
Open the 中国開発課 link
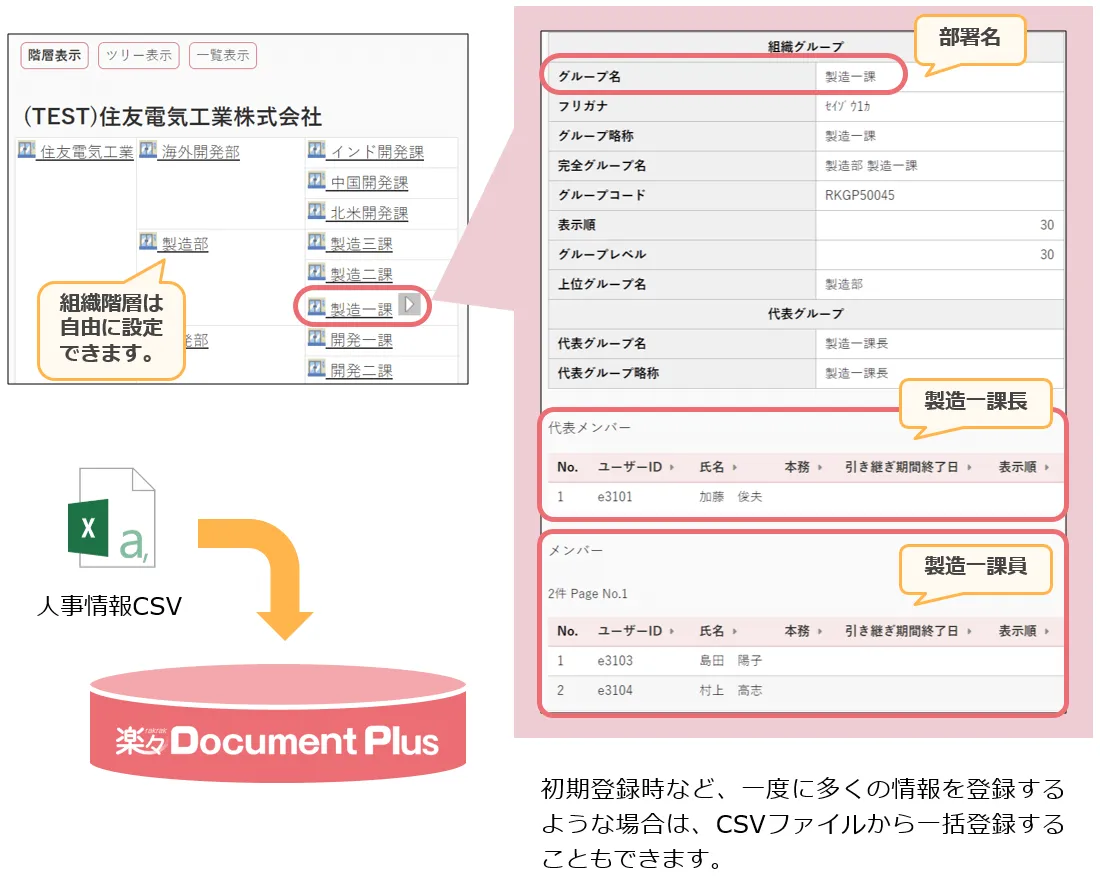click(x=369, y=182)
